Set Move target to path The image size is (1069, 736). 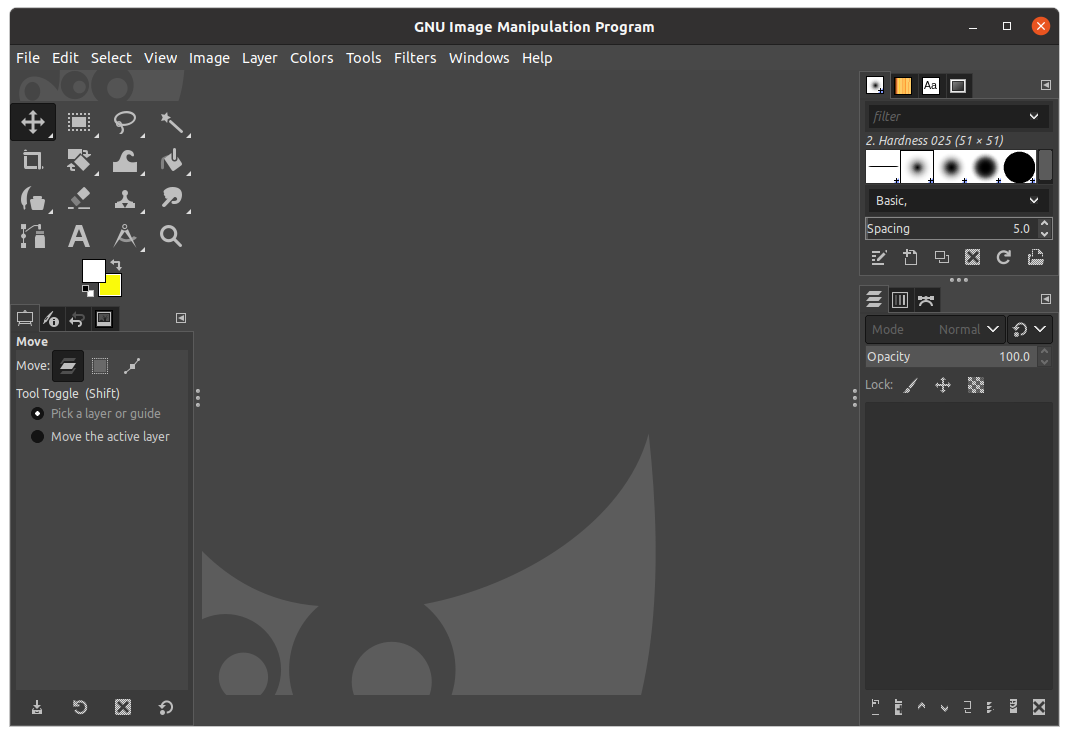click(132, 366)
